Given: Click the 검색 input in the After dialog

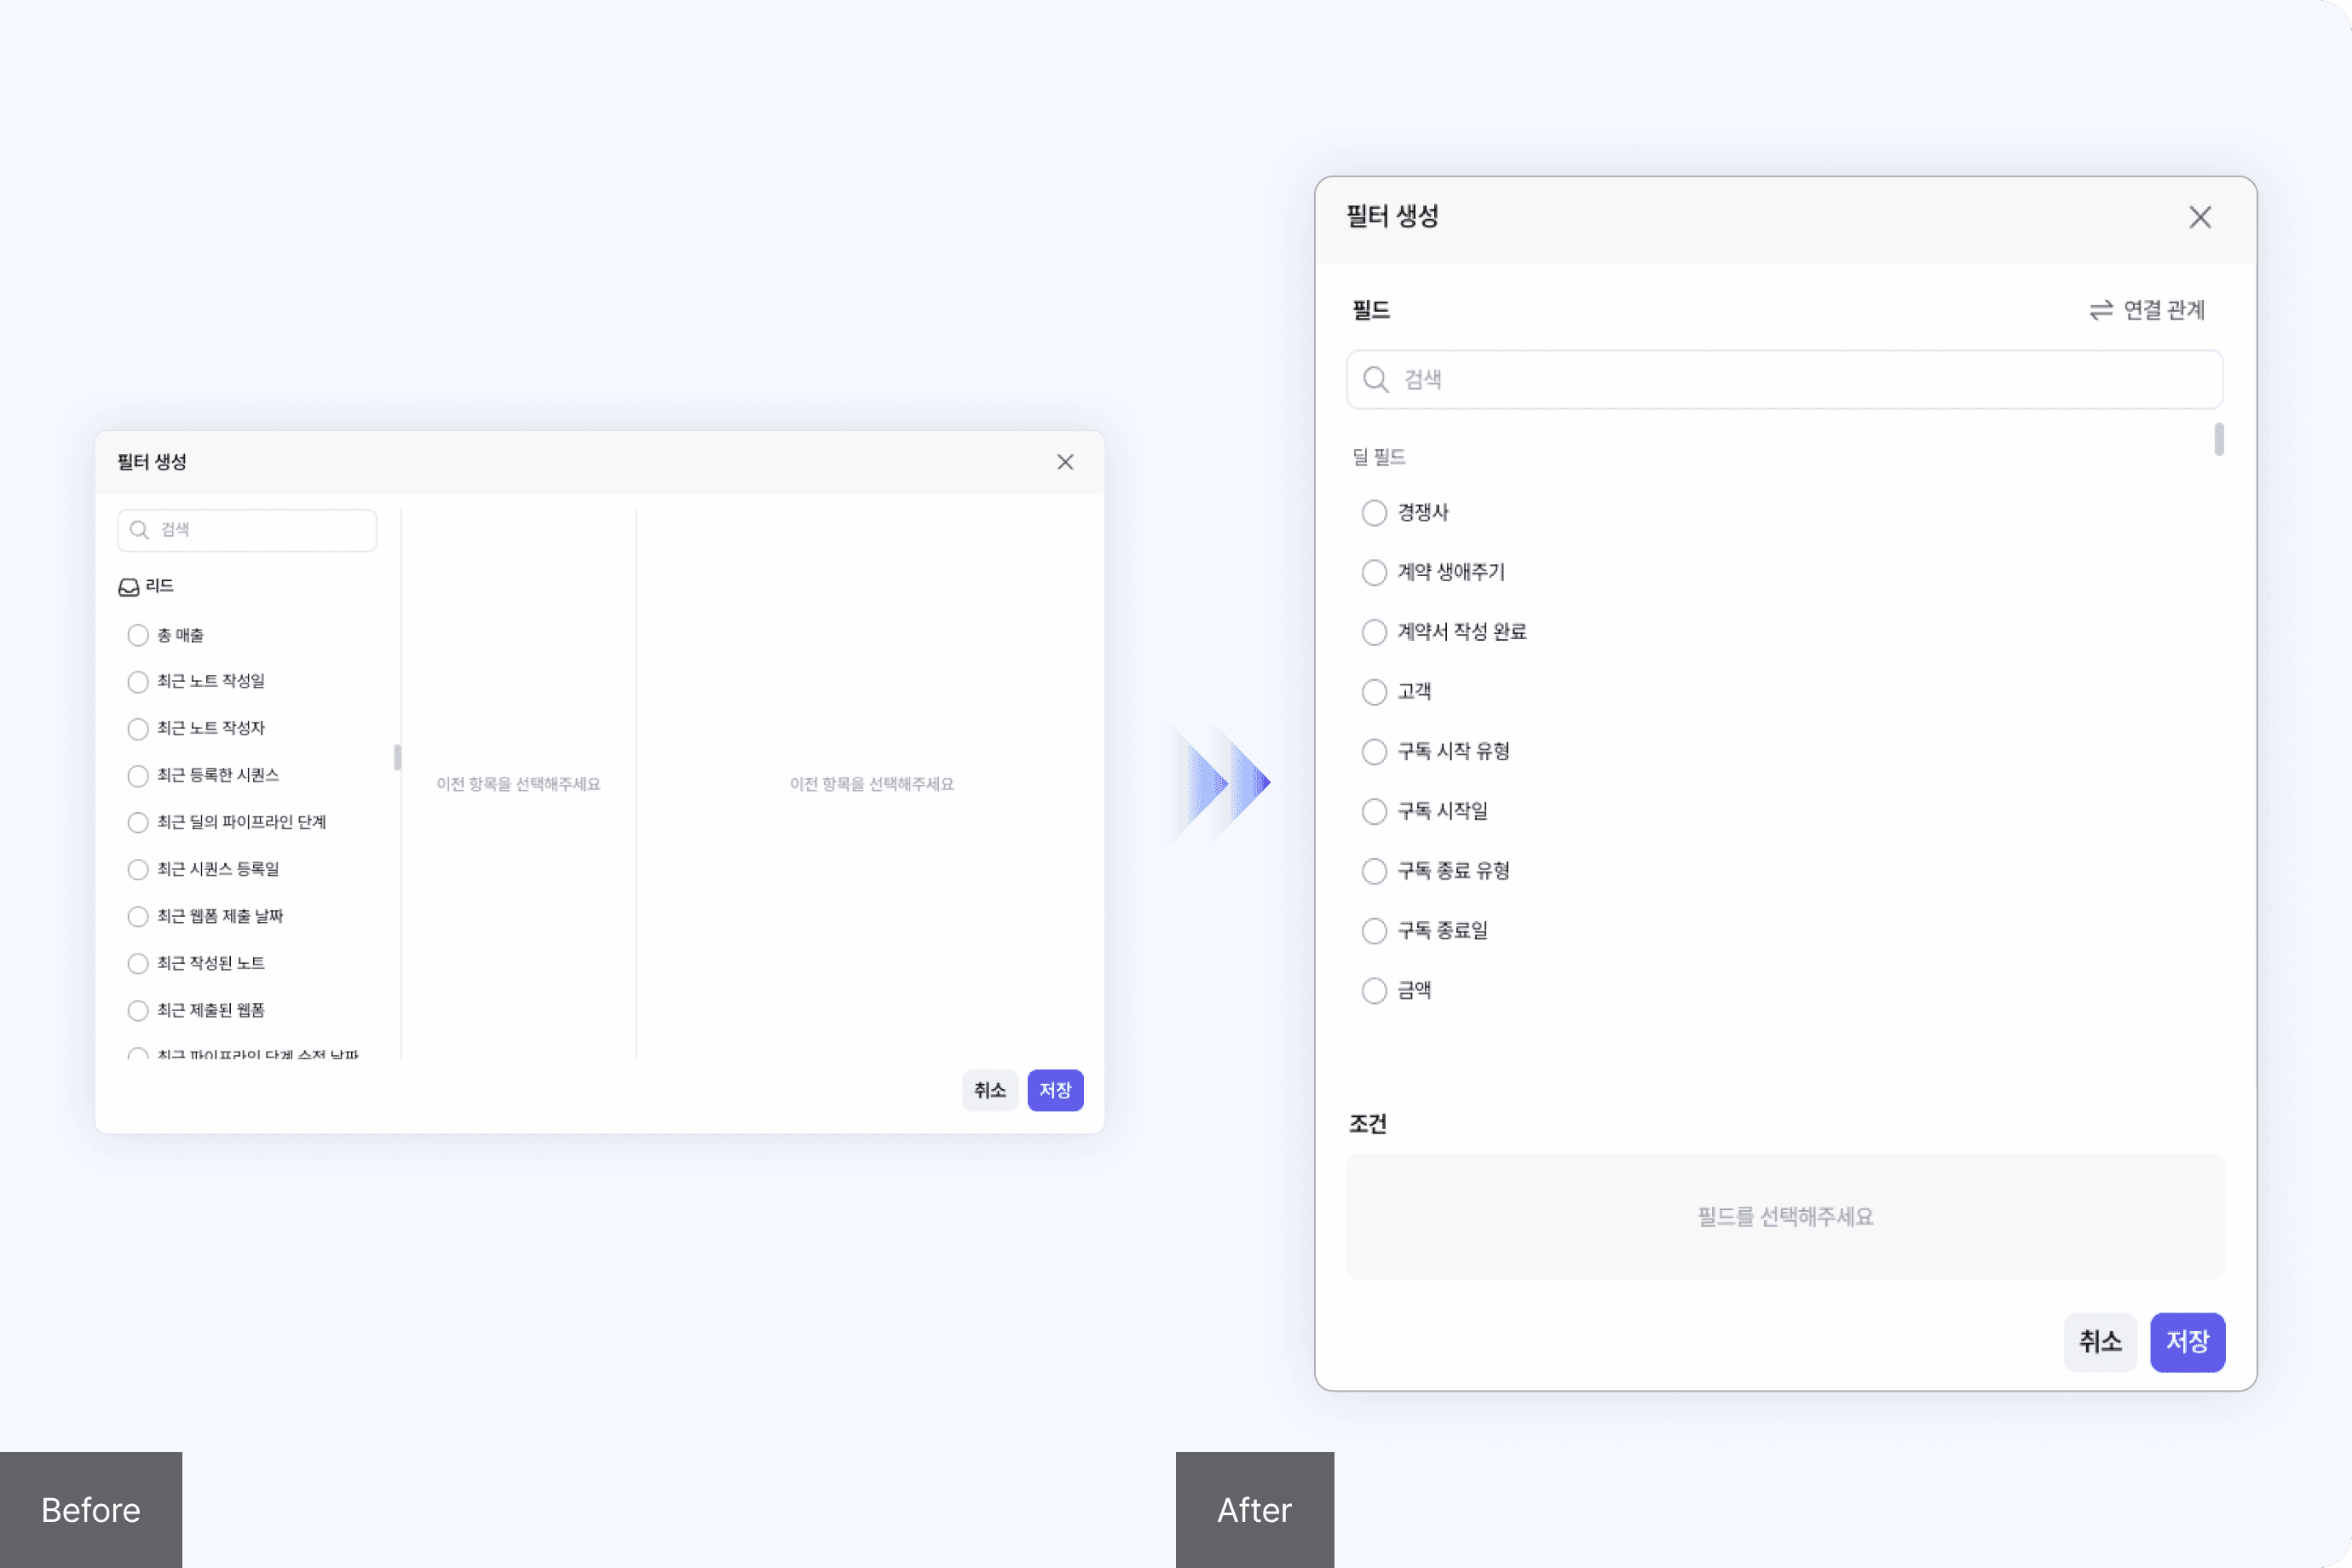Looking at the screenshot, I should 1800,380.
